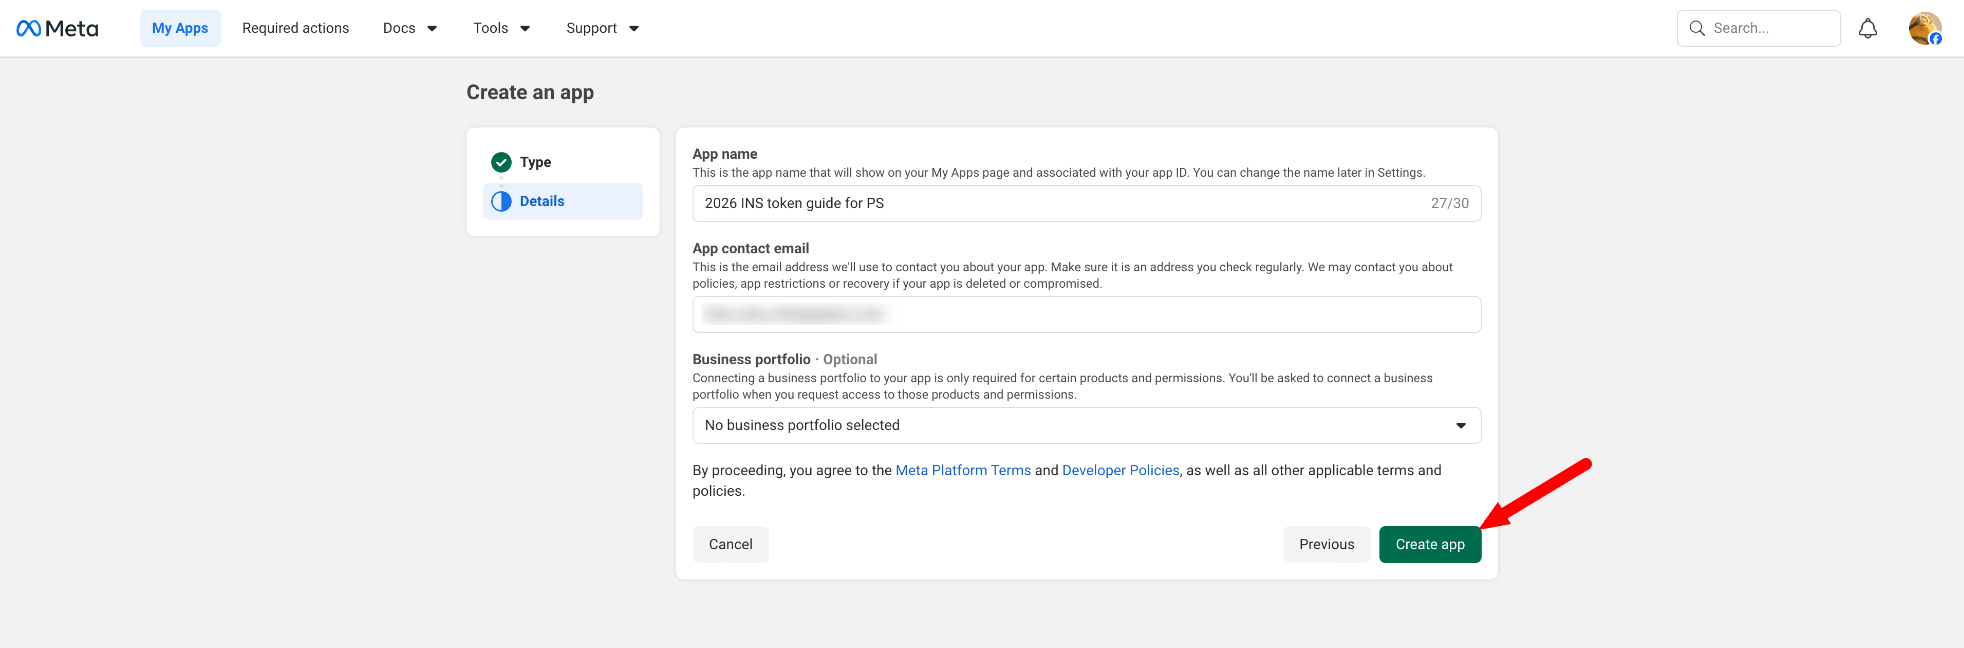Cancel the app creation

[x=730, y=544]
